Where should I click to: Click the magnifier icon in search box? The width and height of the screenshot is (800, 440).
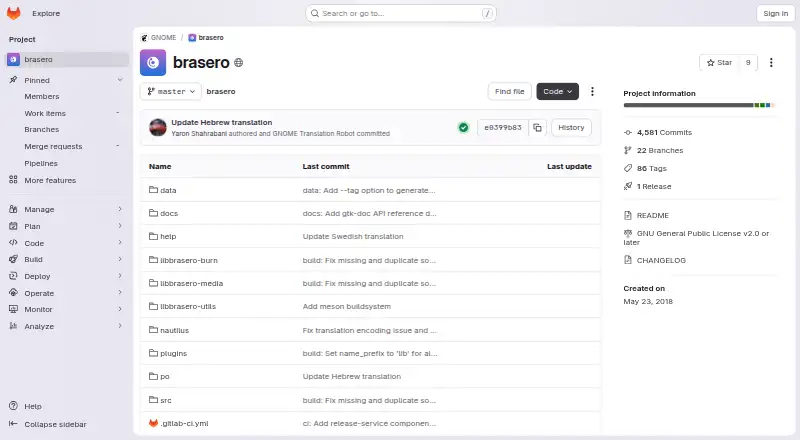tap(315, 13)
